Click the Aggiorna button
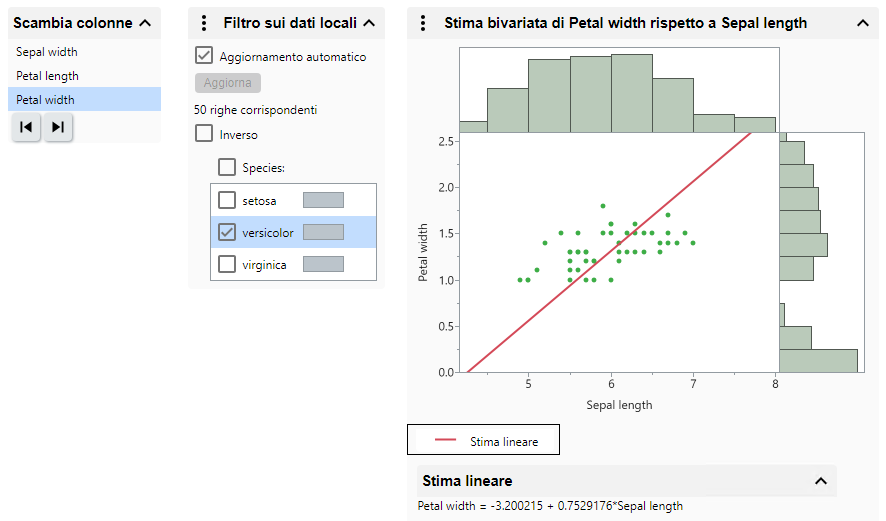The width and height of the screenshot is (886, 521). 227,83
